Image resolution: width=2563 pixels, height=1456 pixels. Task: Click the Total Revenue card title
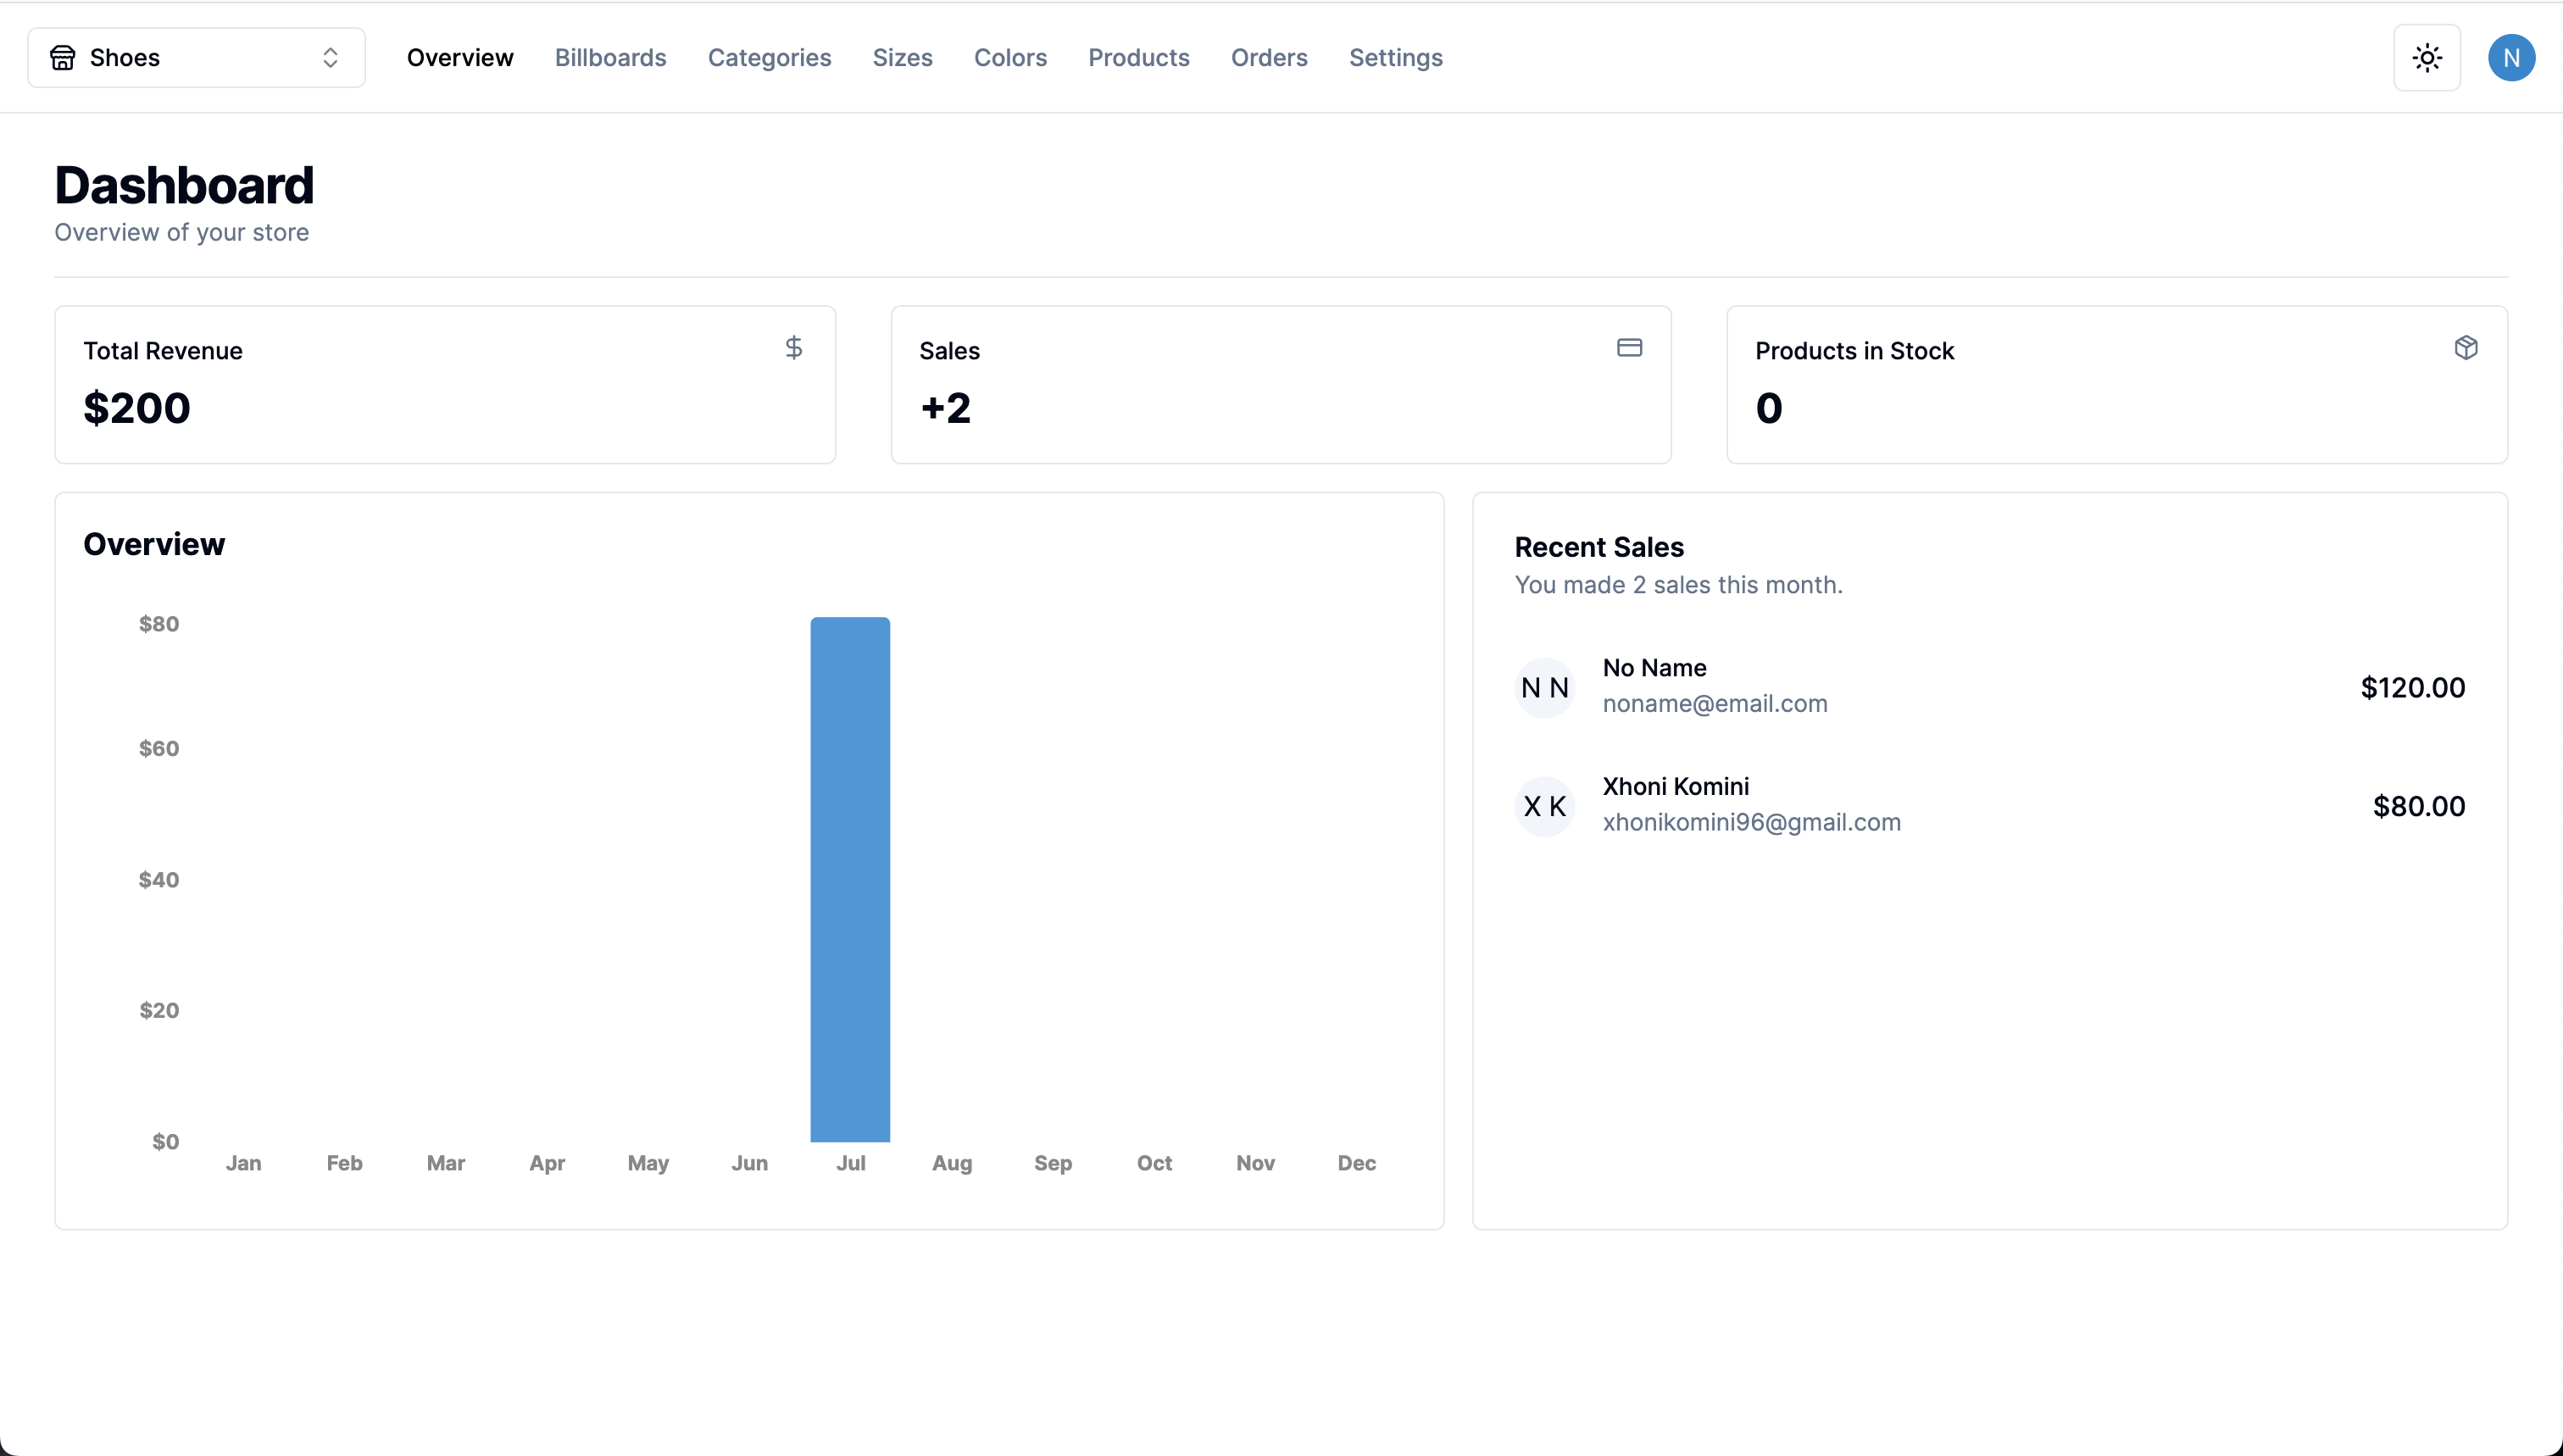pyautogui.click(x=163, y=351)
